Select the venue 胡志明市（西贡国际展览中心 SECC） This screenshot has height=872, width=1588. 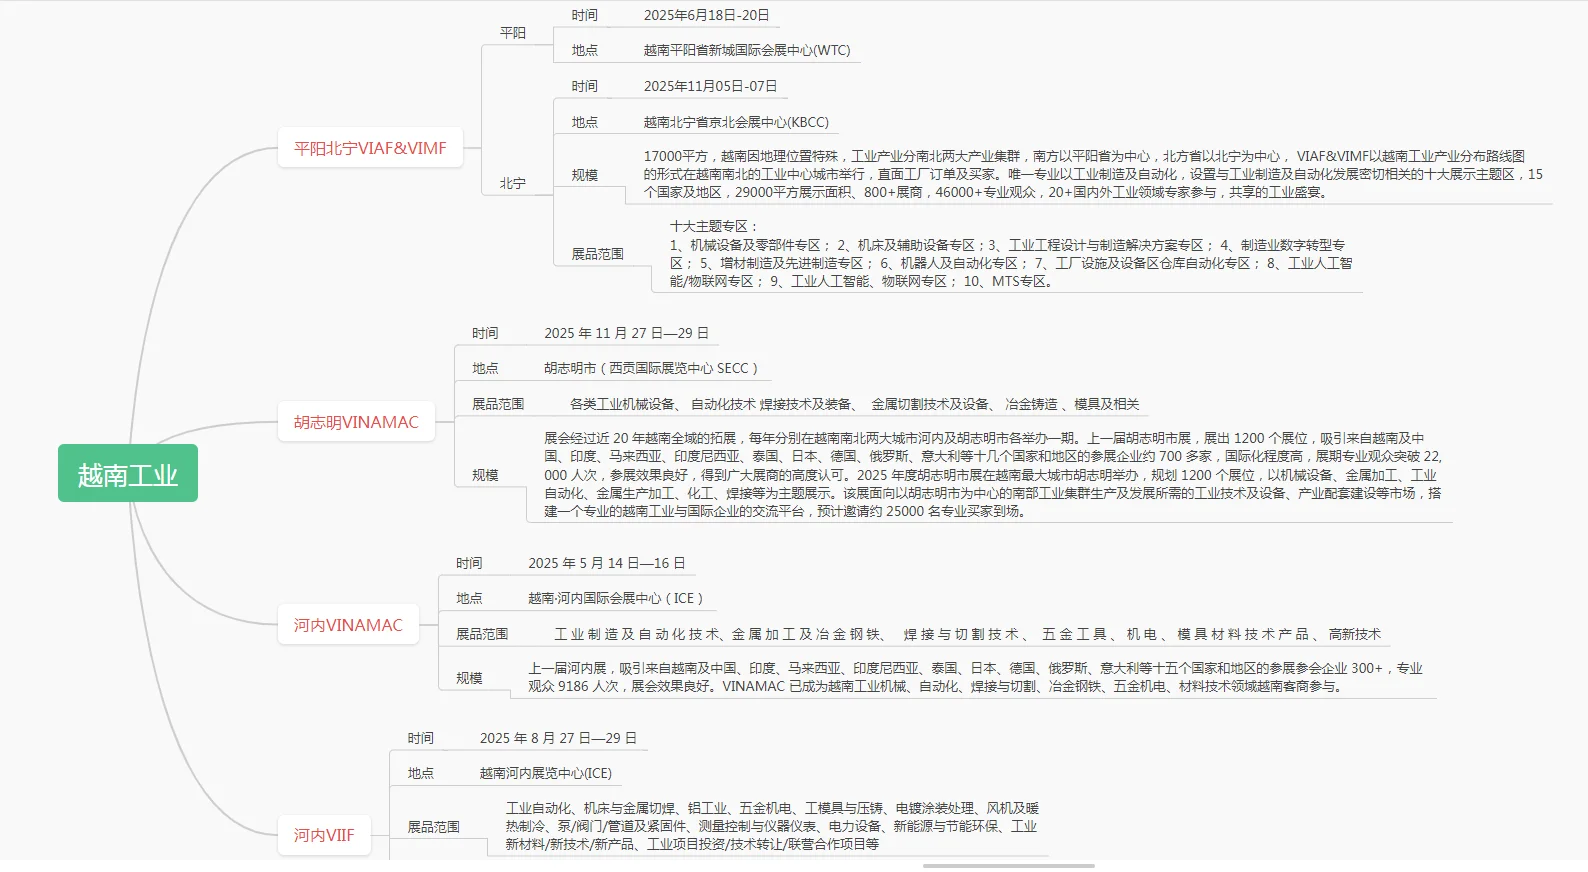(651, 368)
